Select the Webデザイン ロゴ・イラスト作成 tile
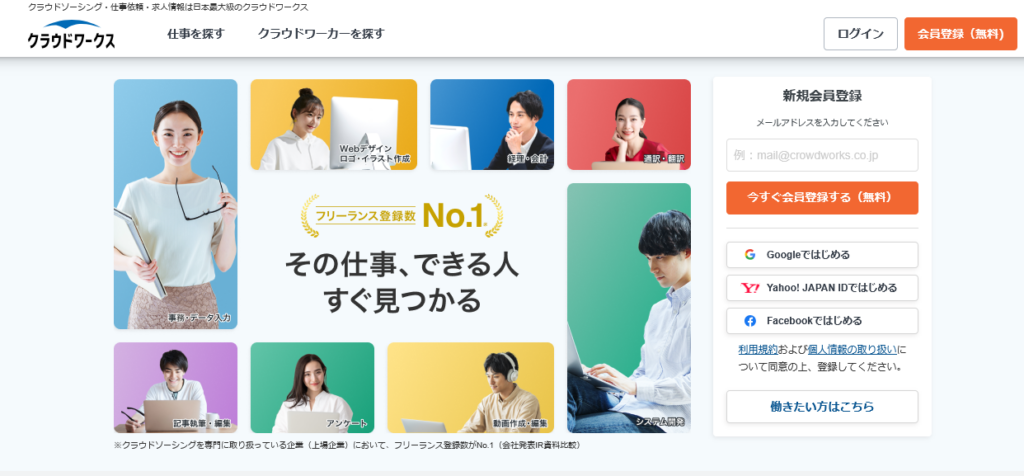 pyautogui.click(x=334, y=125)
